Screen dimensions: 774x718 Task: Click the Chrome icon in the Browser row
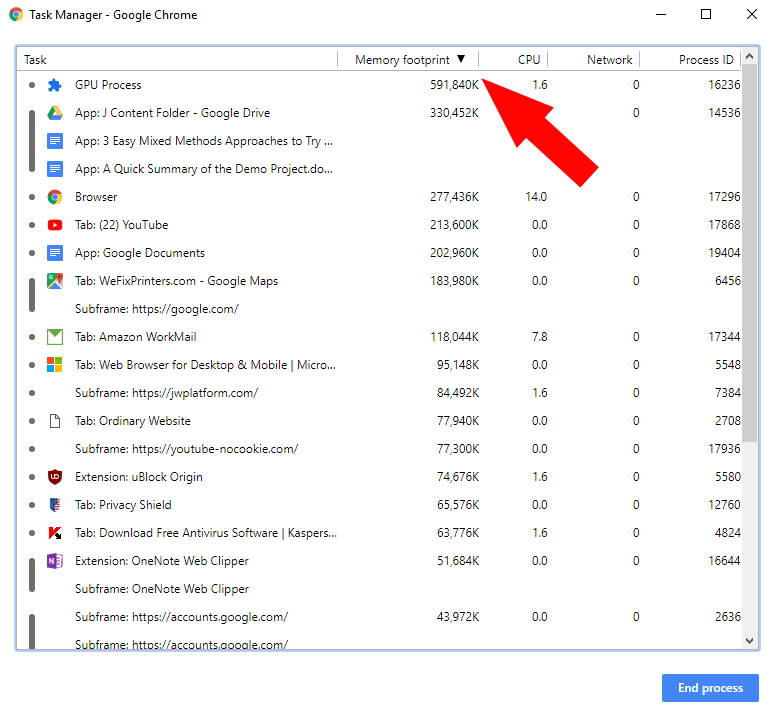(x=54, y=197)
